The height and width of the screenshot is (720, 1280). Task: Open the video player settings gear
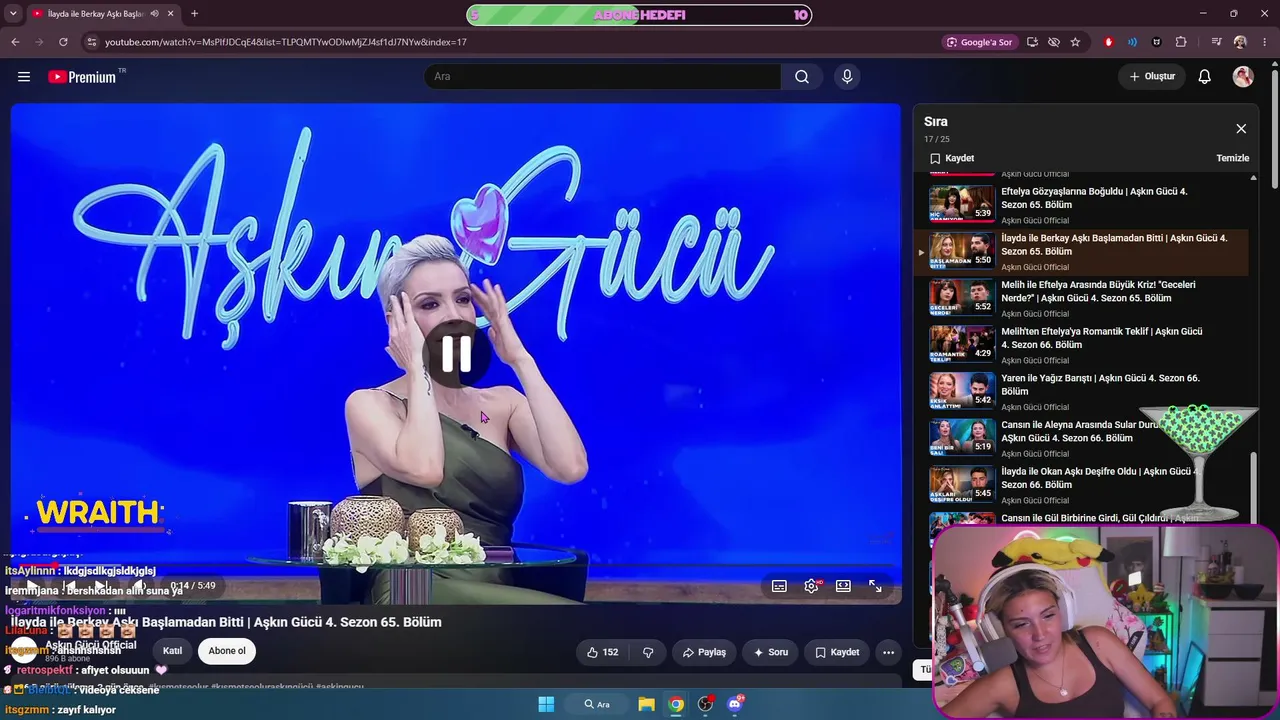[811, 586]
